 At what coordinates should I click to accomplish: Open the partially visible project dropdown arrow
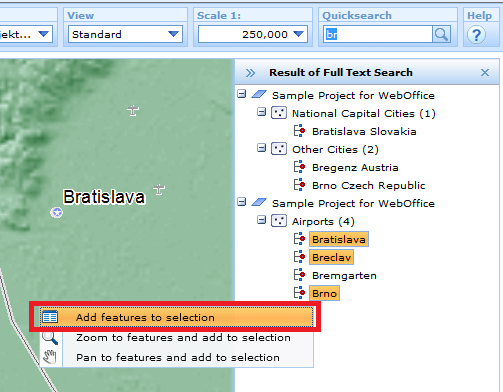point(43,34)
